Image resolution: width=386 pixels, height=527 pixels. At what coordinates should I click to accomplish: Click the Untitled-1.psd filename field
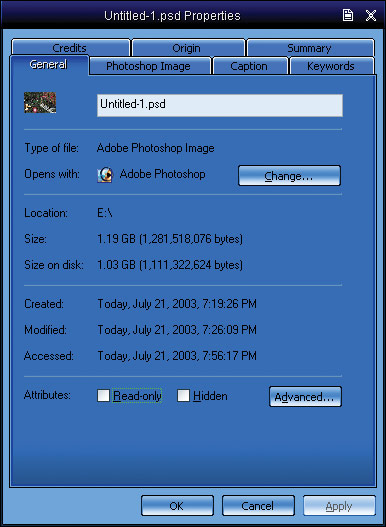[x=220, y=105]
